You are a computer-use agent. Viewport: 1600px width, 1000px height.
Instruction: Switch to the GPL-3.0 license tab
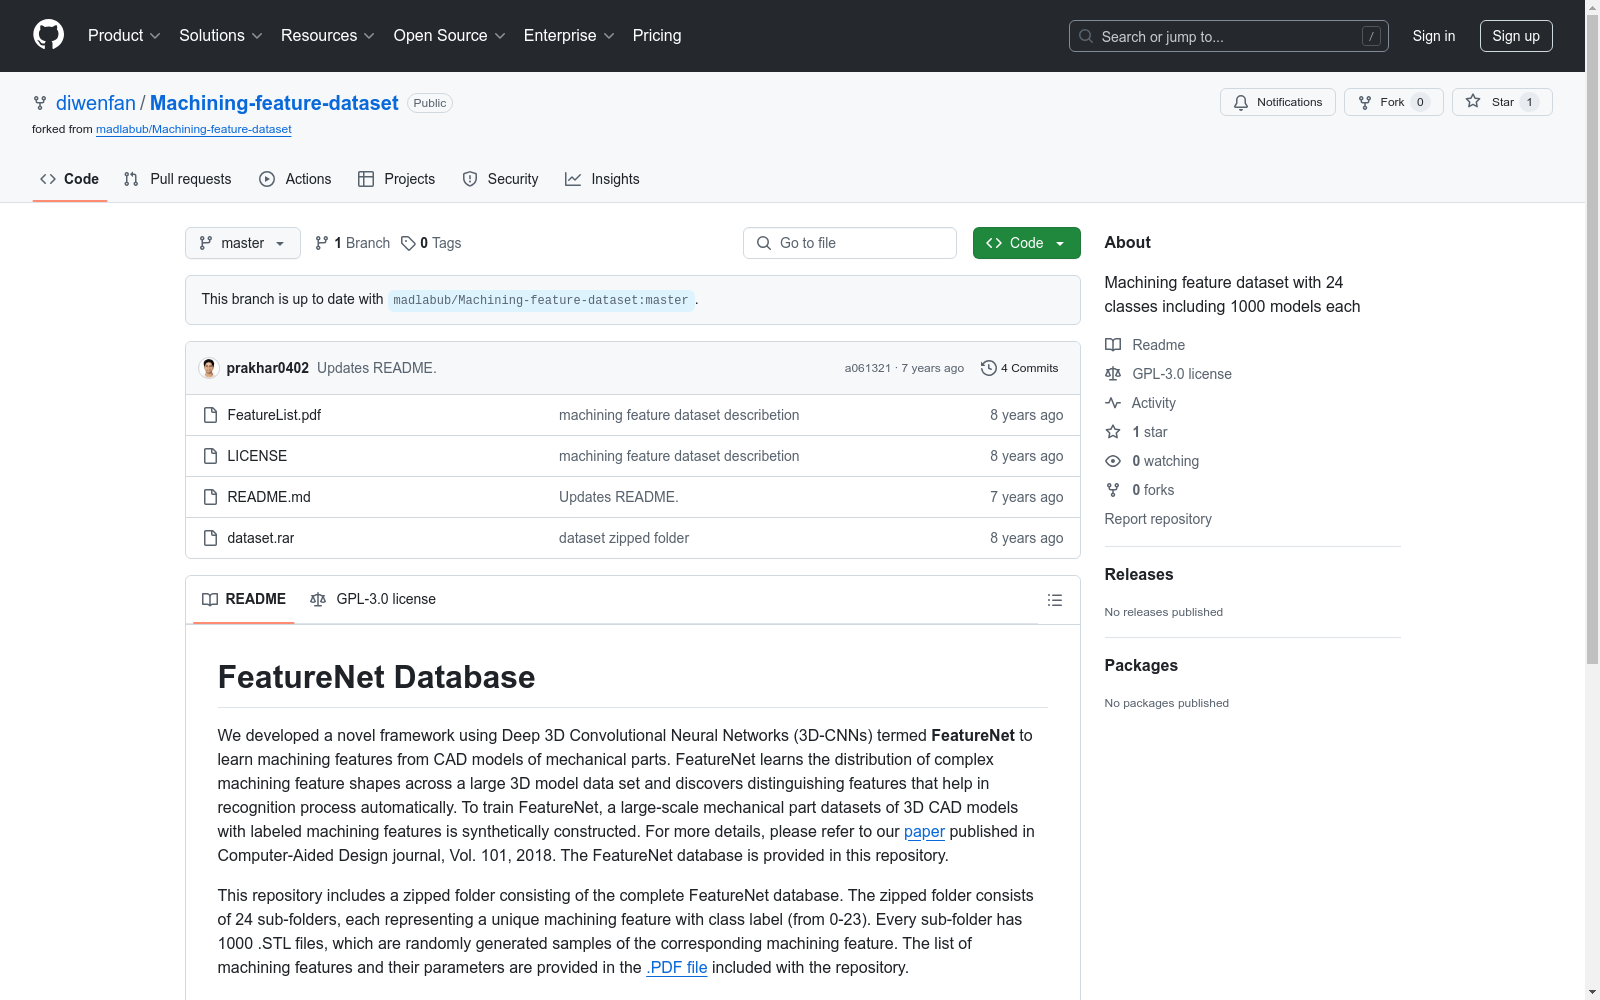373,599
